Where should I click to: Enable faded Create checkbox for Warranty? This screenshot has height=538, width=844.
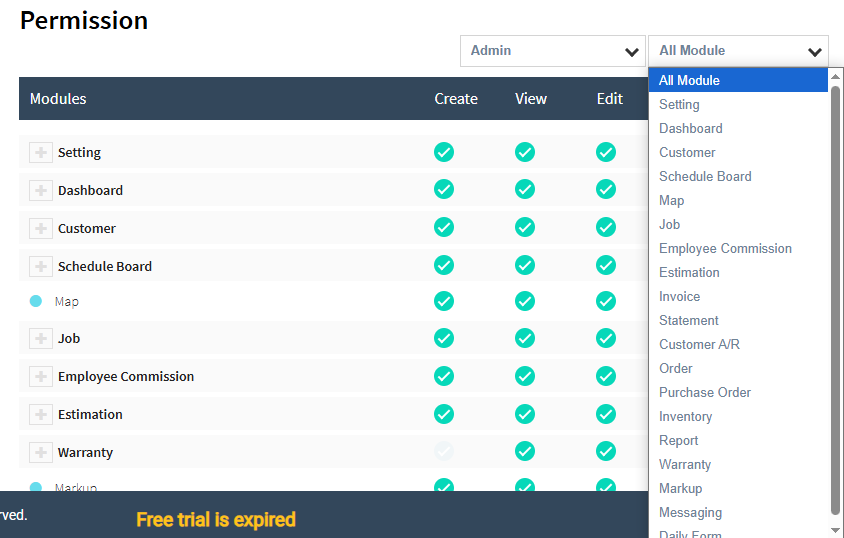click(x=444, y=452)
